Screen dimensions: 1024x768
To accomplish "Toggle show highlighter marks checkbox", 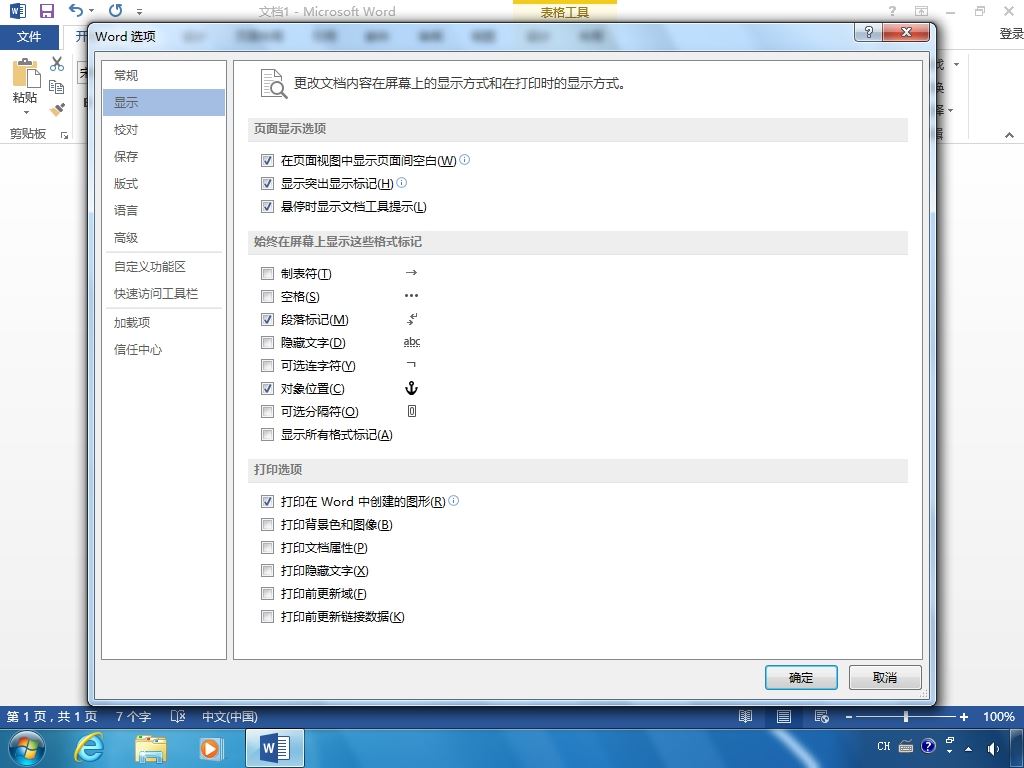I will [x=267, y=184].
